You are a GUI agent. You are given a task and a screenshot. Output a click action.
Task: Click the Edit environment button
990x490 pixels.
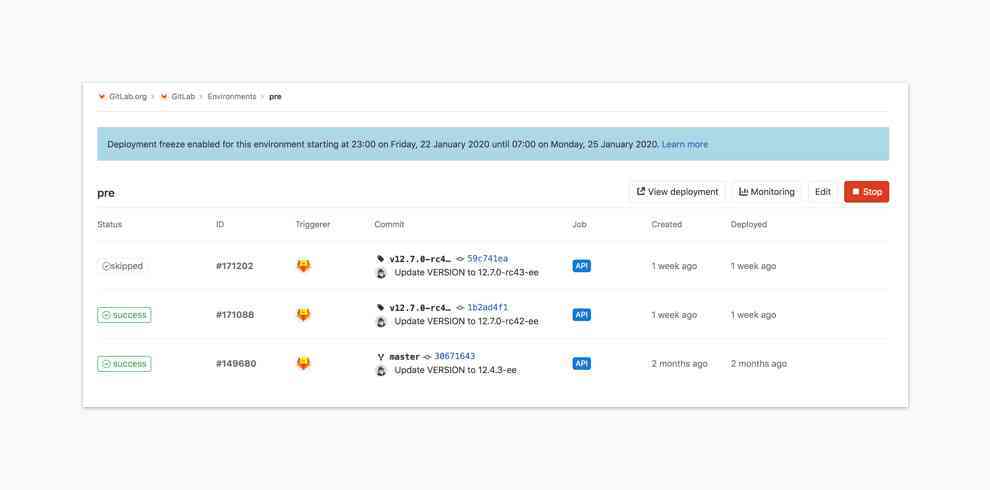[x=822, y=192]
